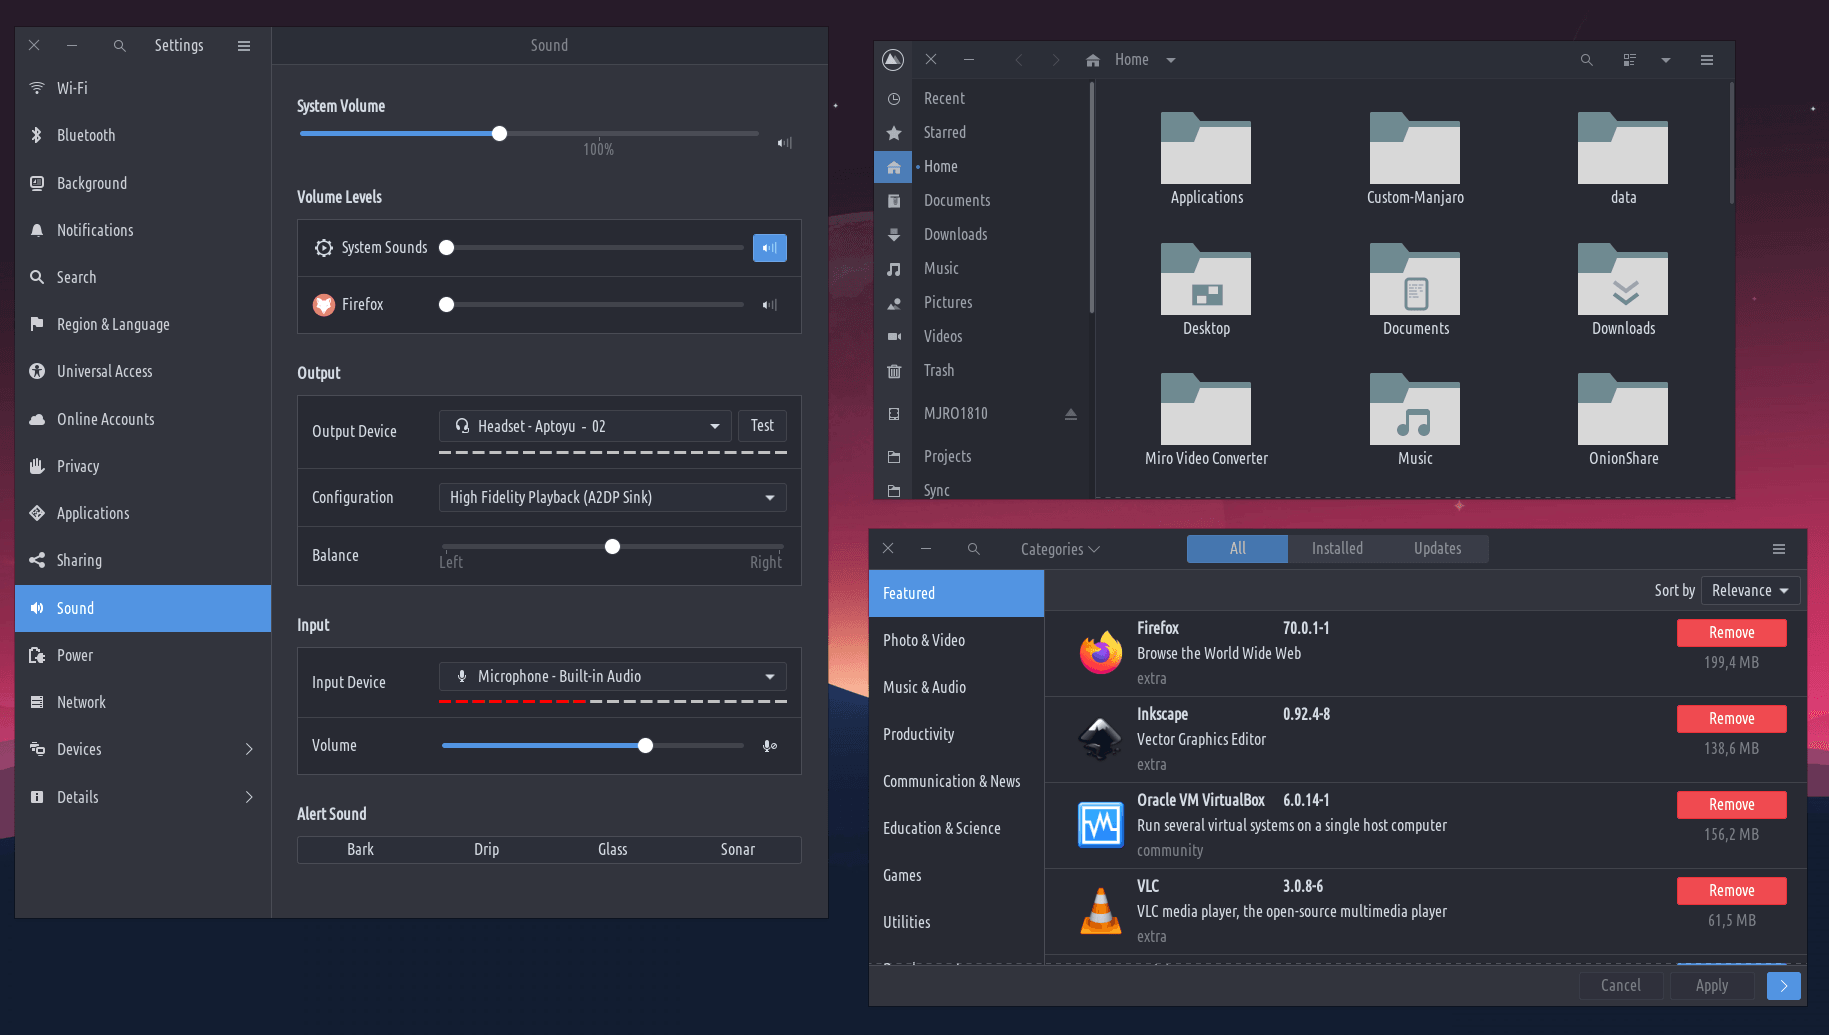This screenshot has width=1829, height=1035.
Task: Click the Test button for output device
Action: click(762, 426)
